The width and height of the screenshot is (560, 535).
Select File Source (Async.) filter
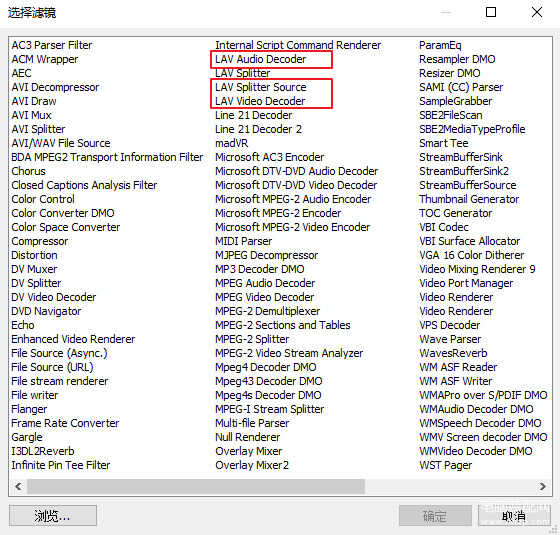coord(59,353)
